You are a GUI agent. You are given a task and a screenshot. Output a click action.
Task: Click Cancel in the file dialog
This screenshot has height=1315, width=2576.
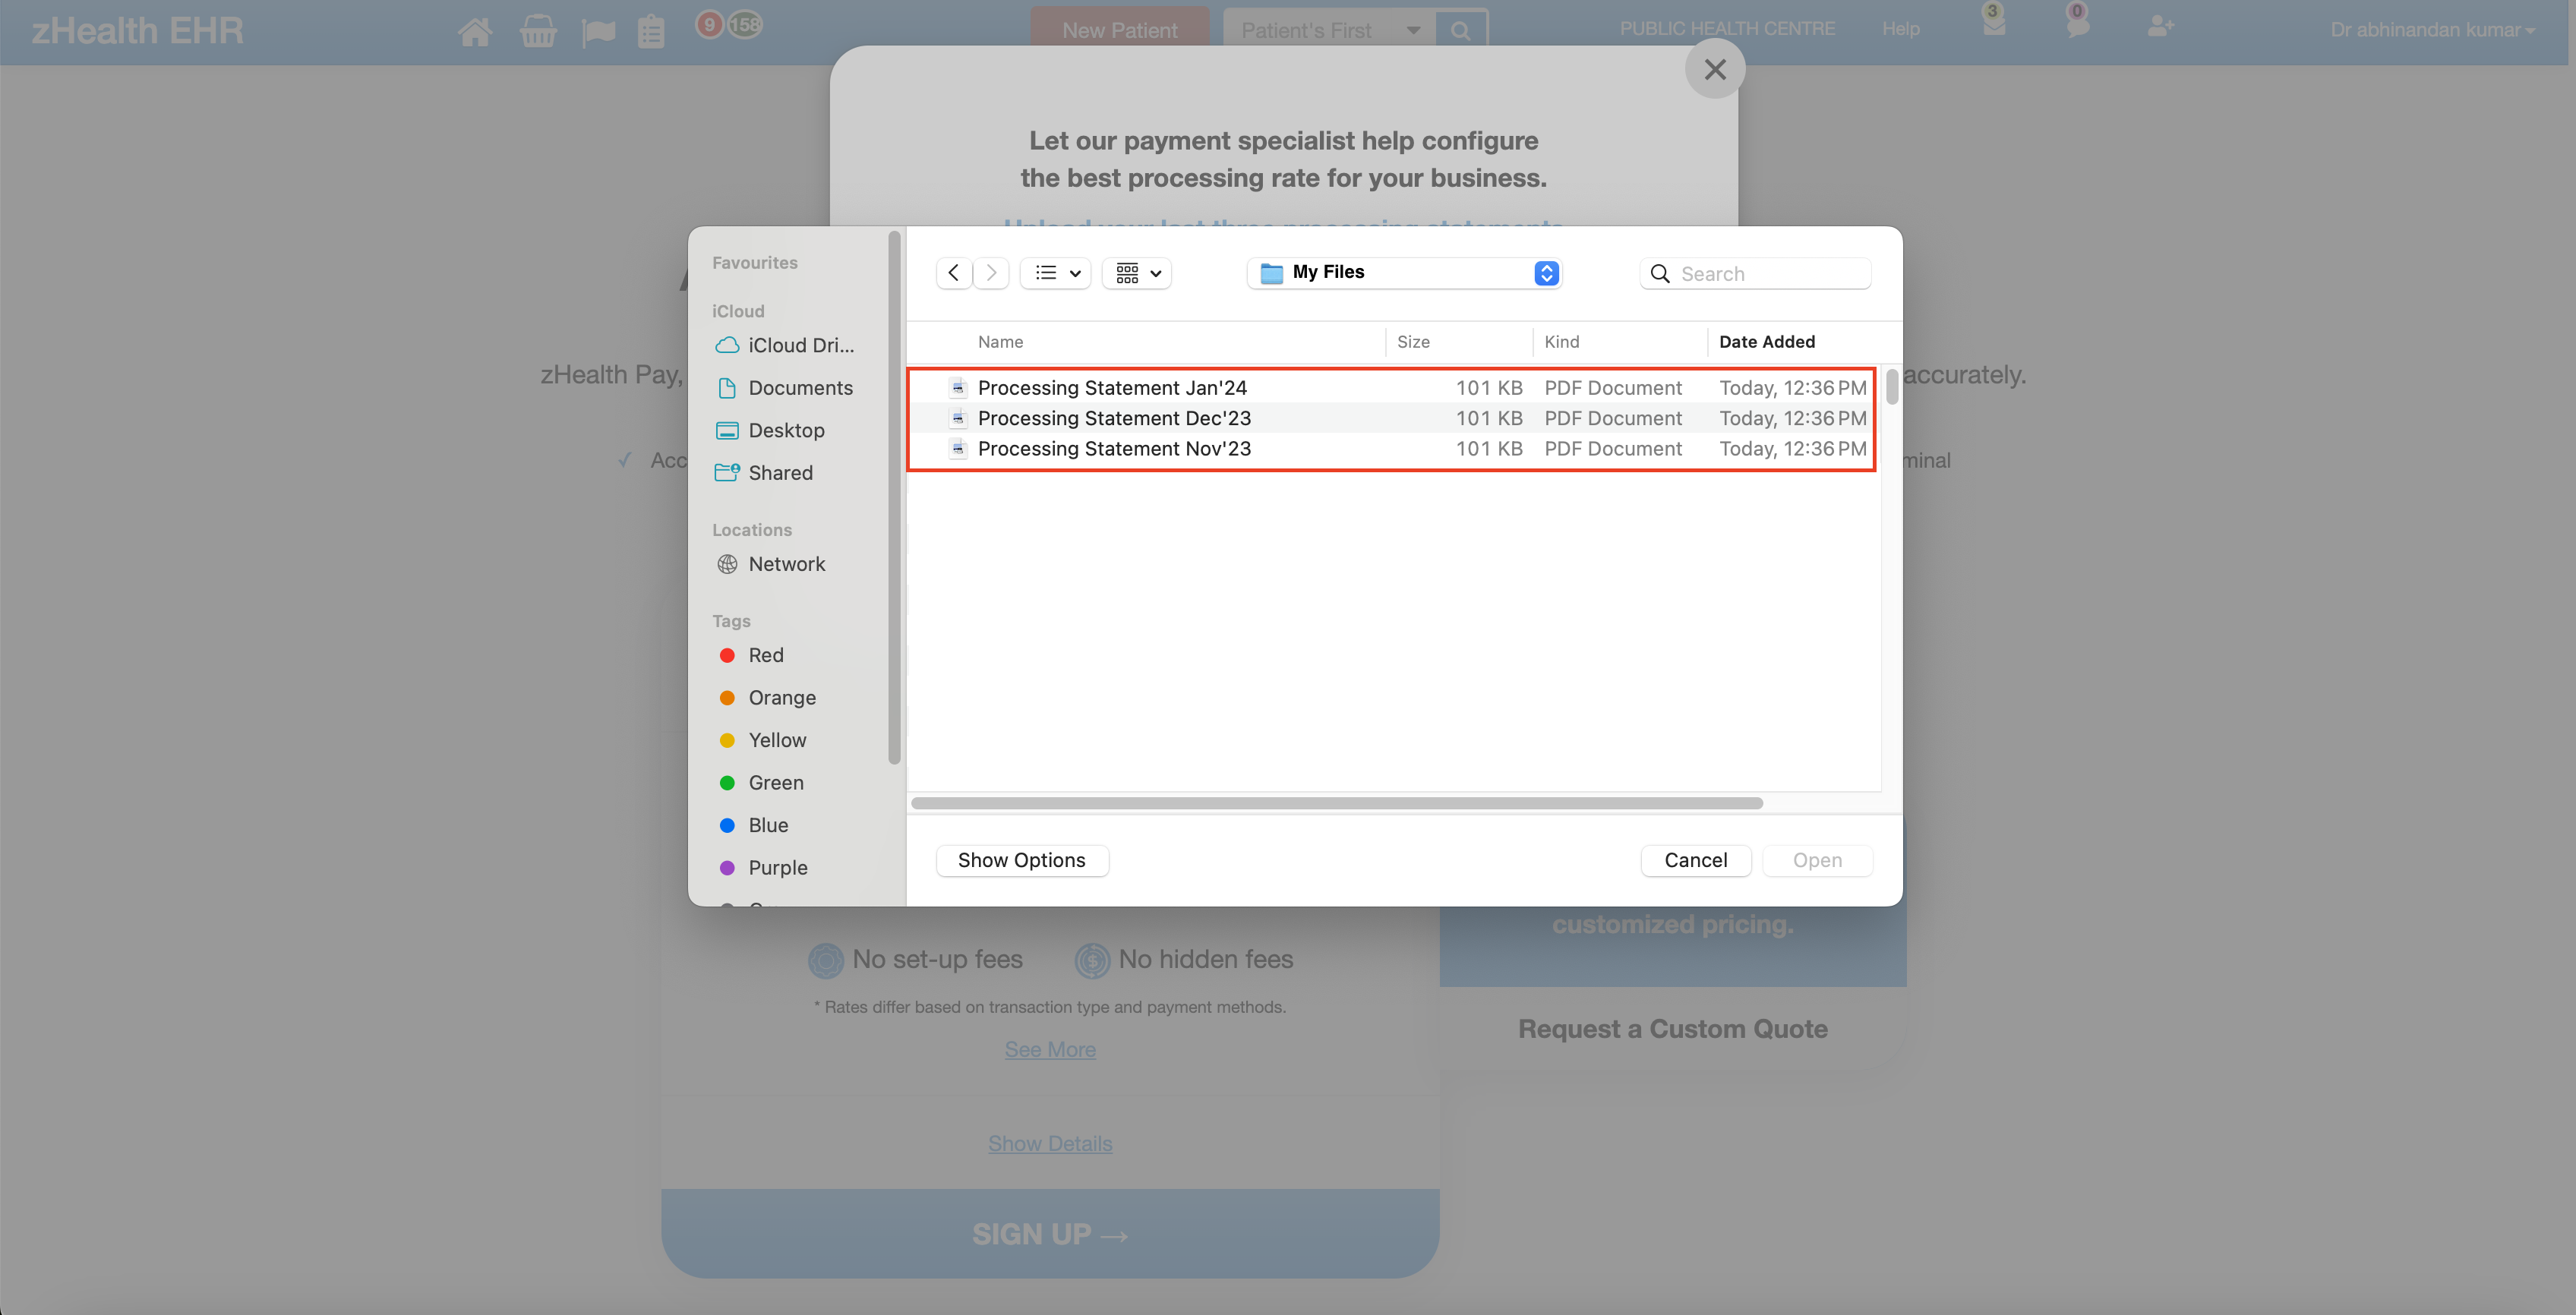1695,860
